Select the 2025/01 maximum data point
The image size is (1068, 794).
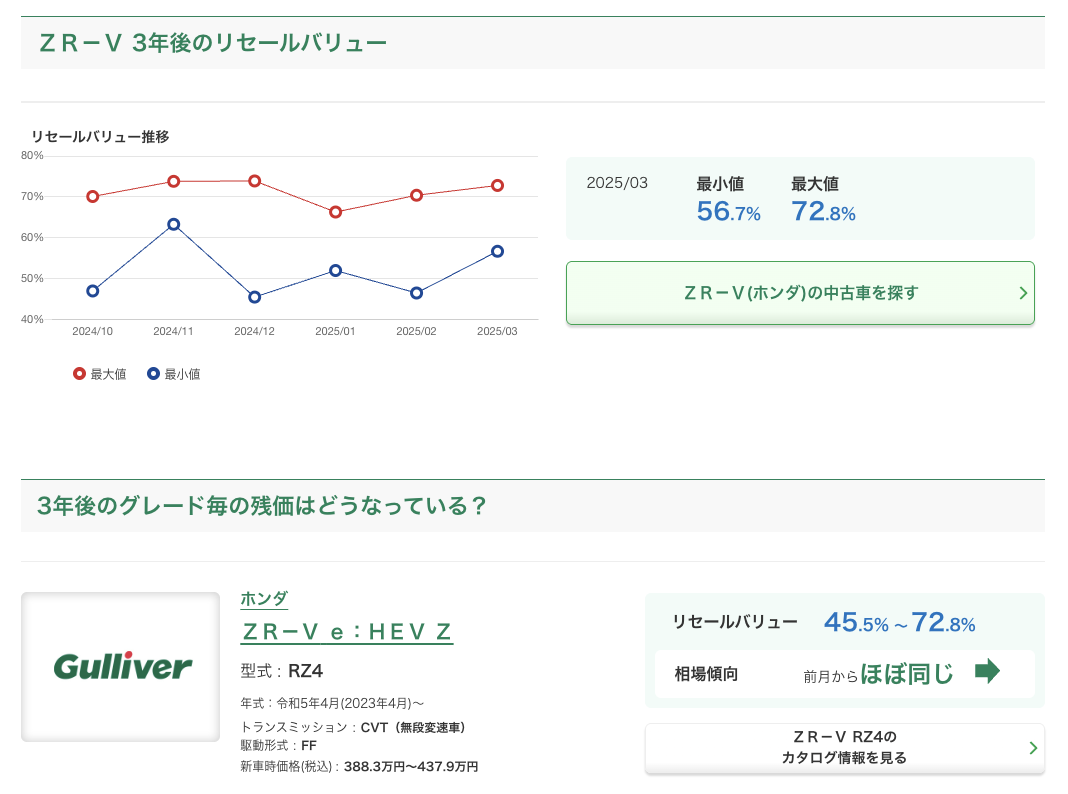pyautogui.click(x=335, y=212)
